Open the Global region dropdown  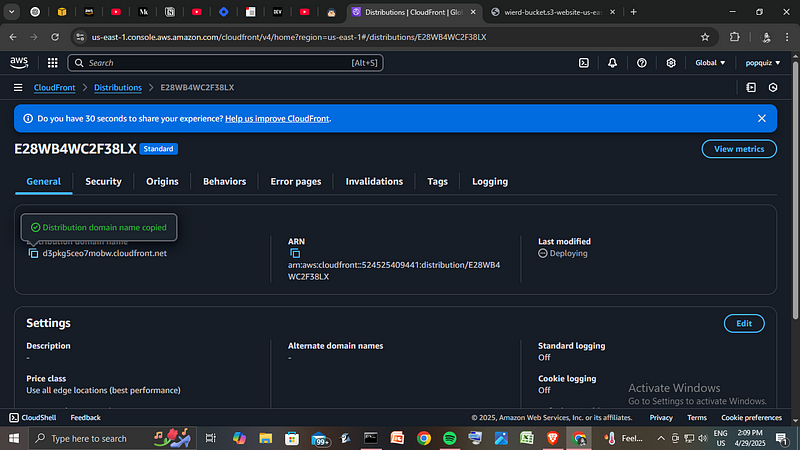tap(710, 63)
